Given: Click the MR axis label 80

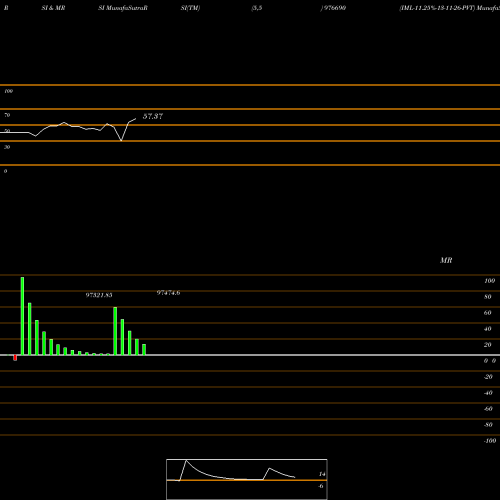Looking at the screenshot, I should [x=488, y=297].
